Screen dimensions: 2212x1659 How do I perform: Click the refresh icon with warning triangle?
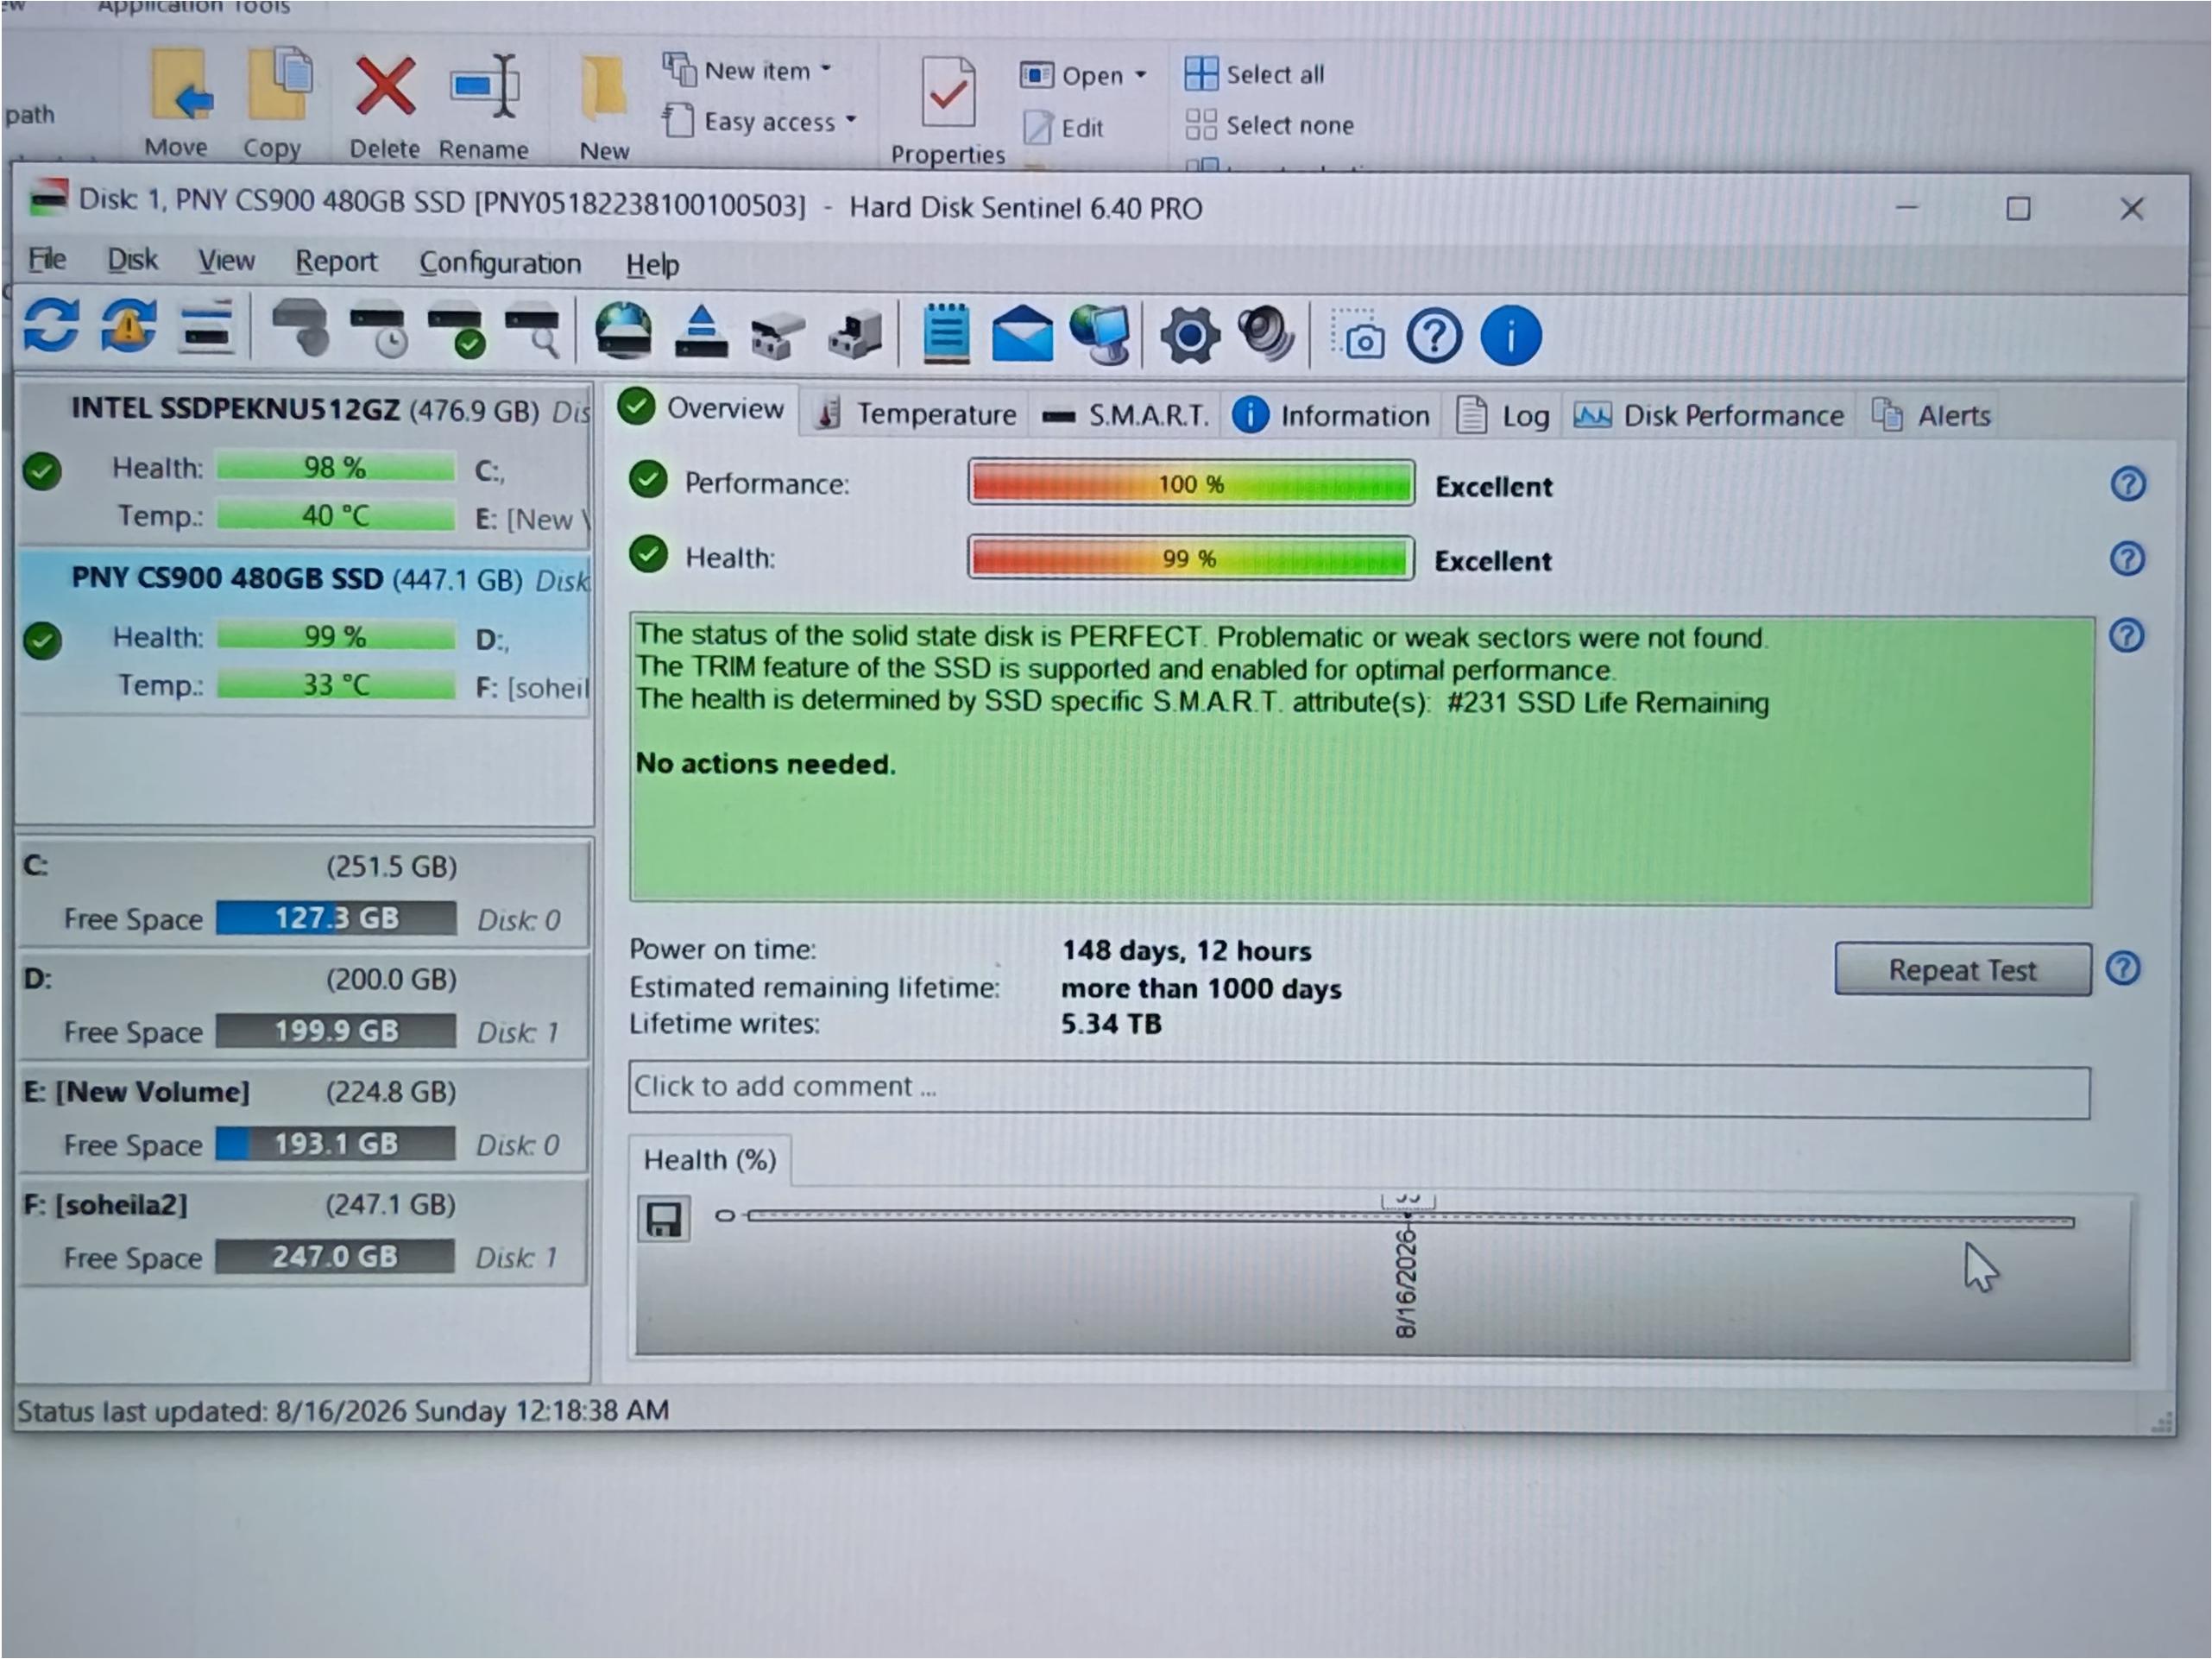pos(128,327)
